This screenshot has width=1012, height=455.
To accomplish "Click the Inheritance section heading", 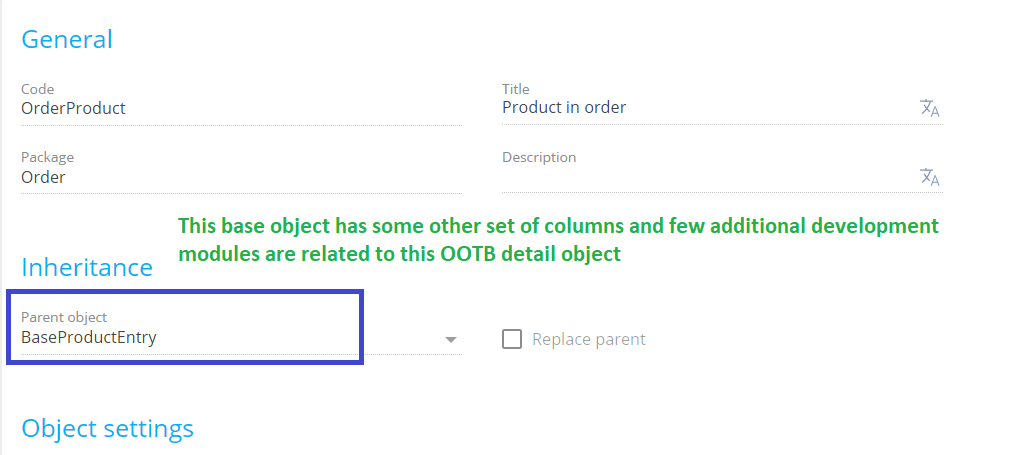I will (87, 267).
